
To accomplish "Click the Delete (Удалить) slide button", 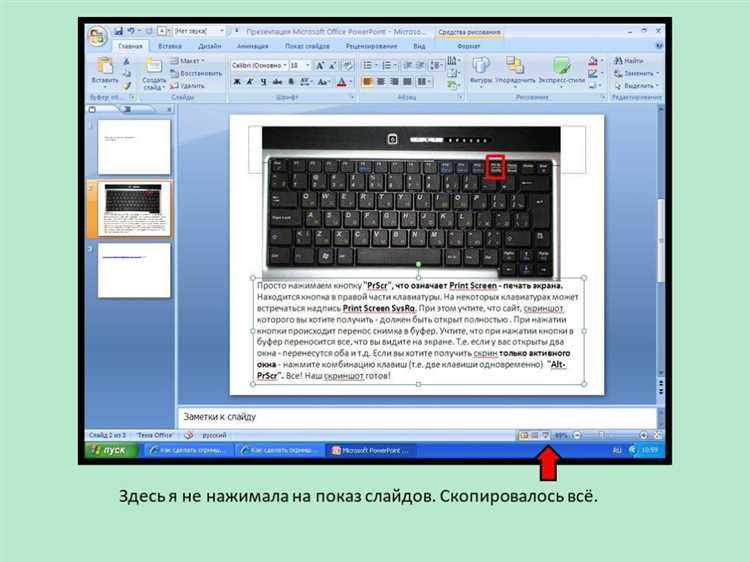I will [x=187, y=86].
